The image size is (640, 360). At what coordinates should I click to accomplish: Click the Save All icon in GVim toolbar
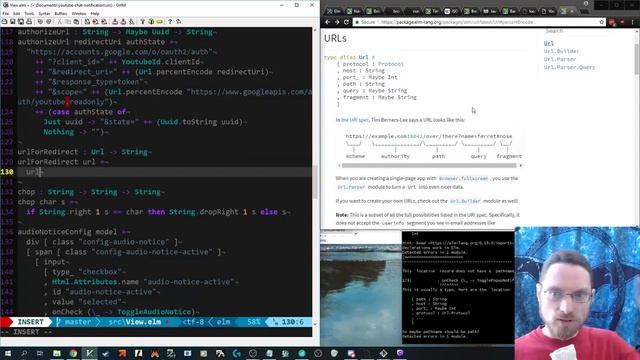coord(21,21)
